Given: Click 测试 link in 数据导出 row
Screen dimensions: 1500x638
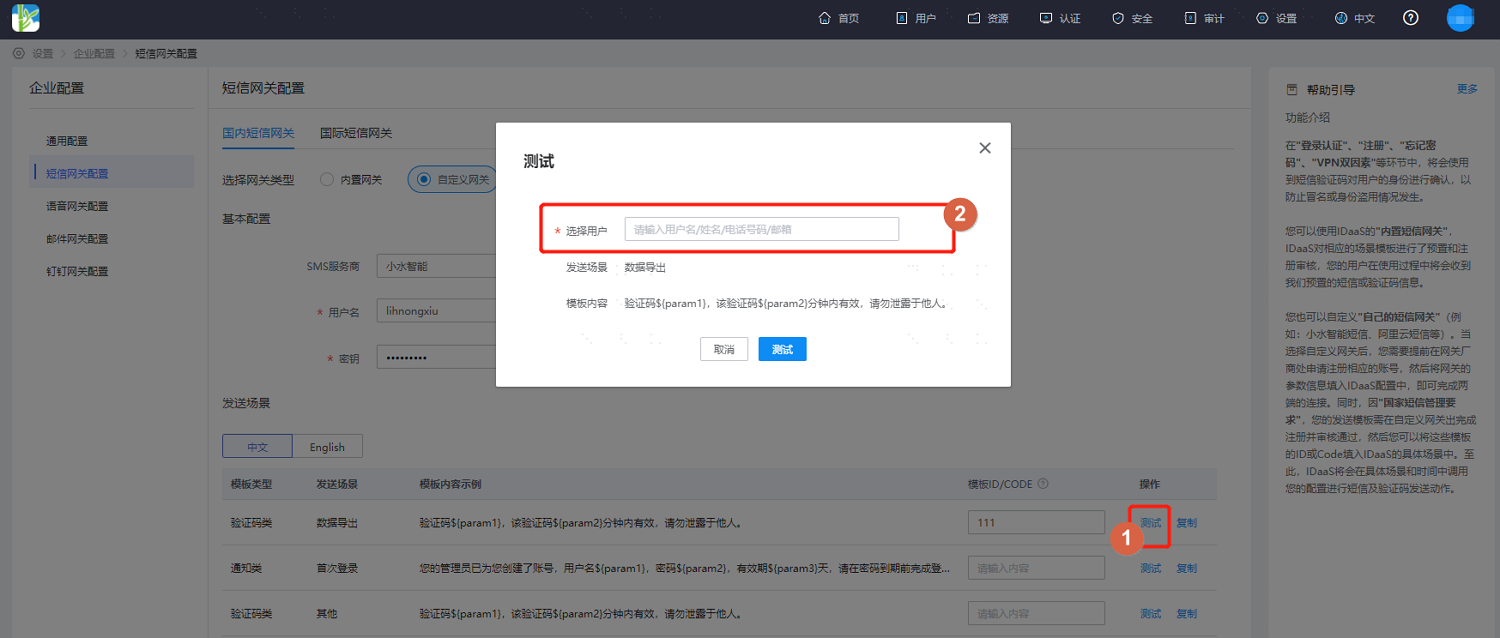Looking at the screenshot, I should pos(1151,522).
